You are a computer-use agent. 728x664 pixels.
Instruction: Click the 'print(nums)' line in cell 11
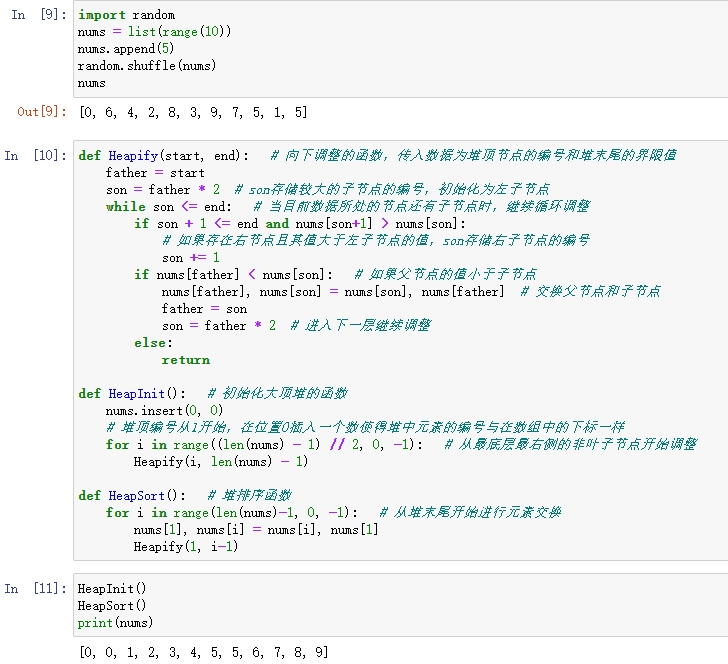click(x=115, y=623)
